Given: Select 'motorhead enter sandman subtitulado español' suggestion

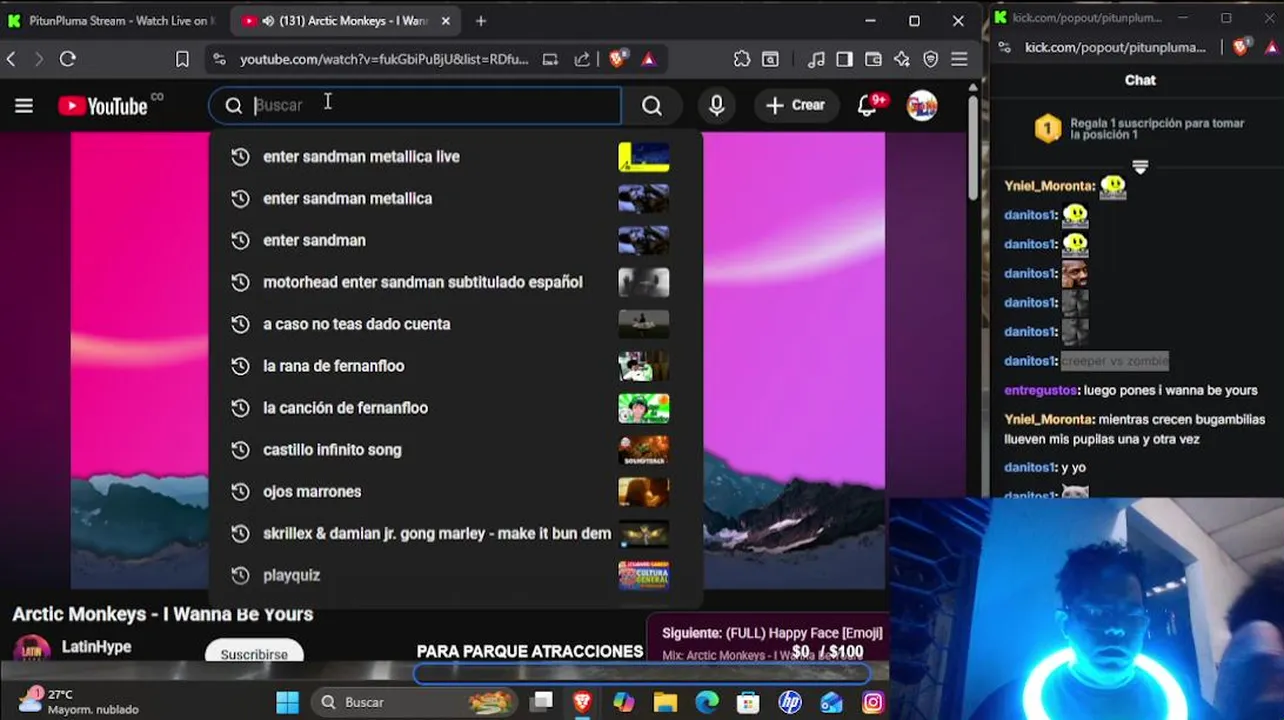Looking at the screenshot, I should pyautogui.click(x=455, y=283).
